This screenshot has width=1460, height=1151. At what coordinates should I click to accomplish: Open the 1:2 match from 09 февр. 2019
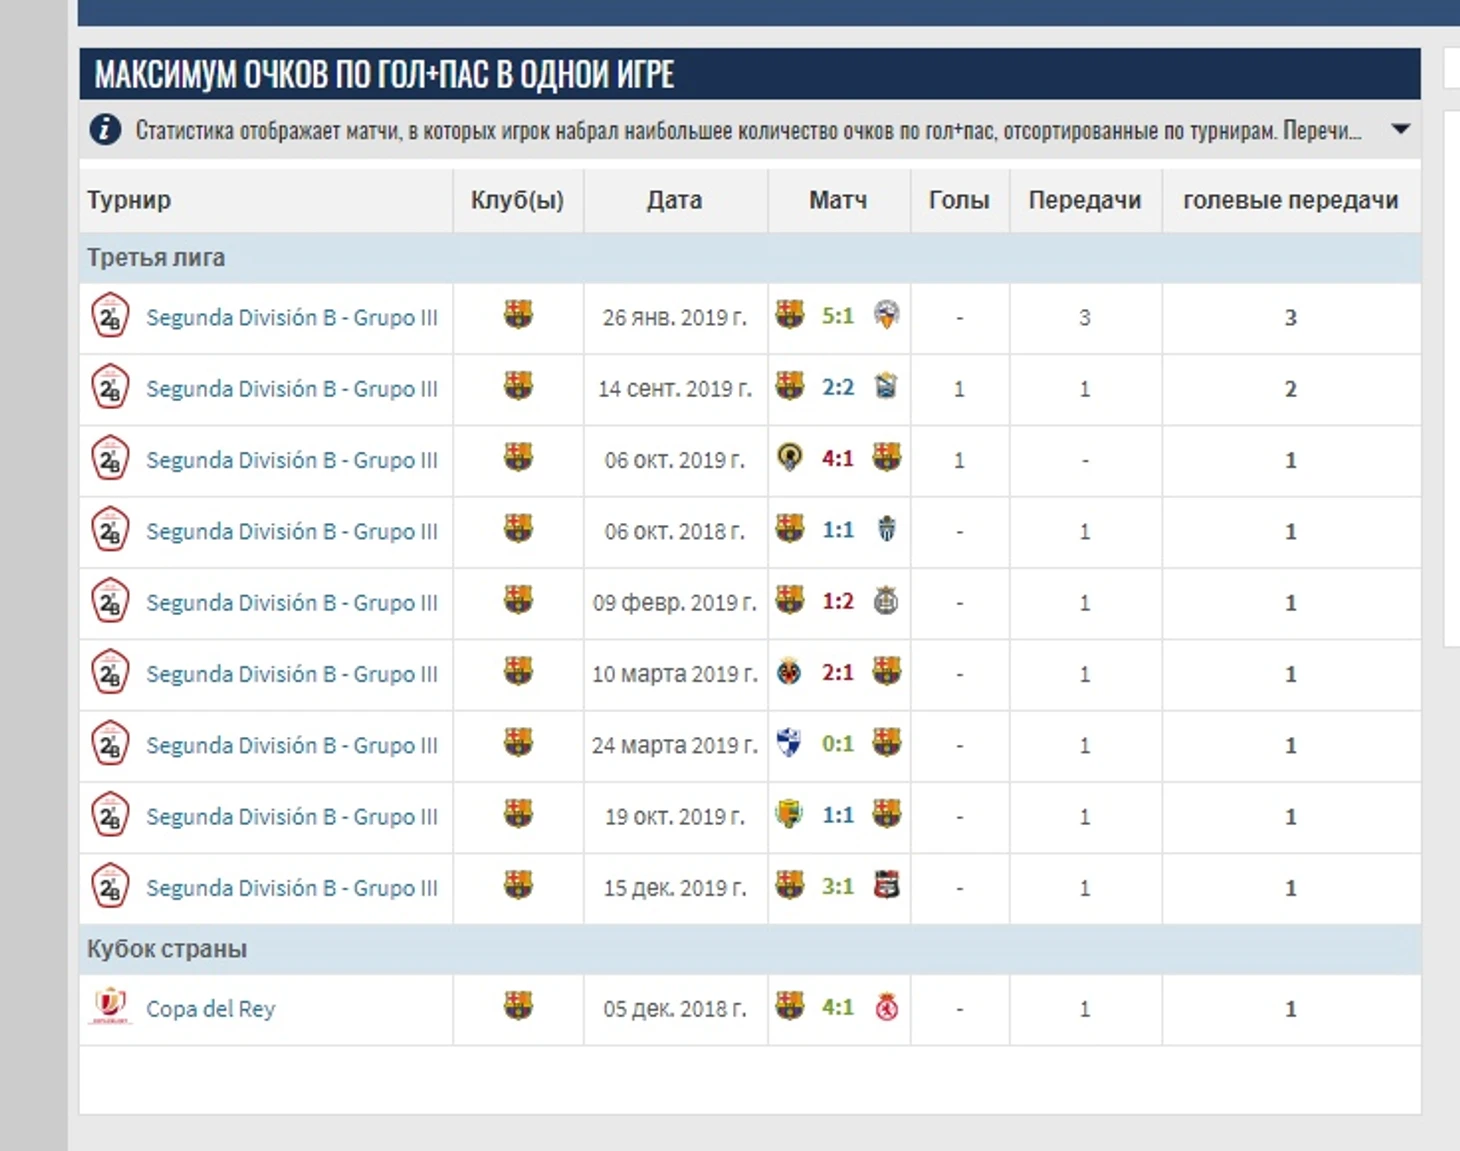pos(837,601)
